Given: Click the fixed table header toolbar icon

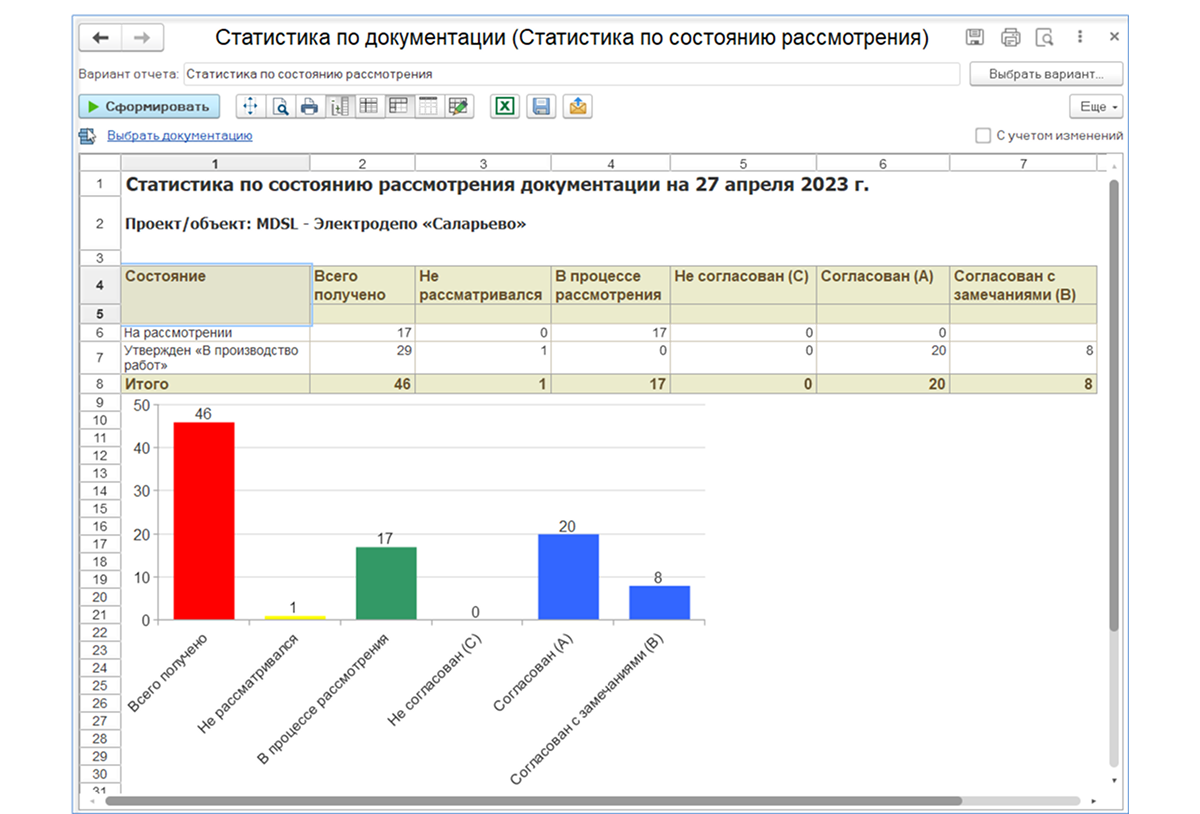Looking at the screenshot, I should click(x=428, y=106).
